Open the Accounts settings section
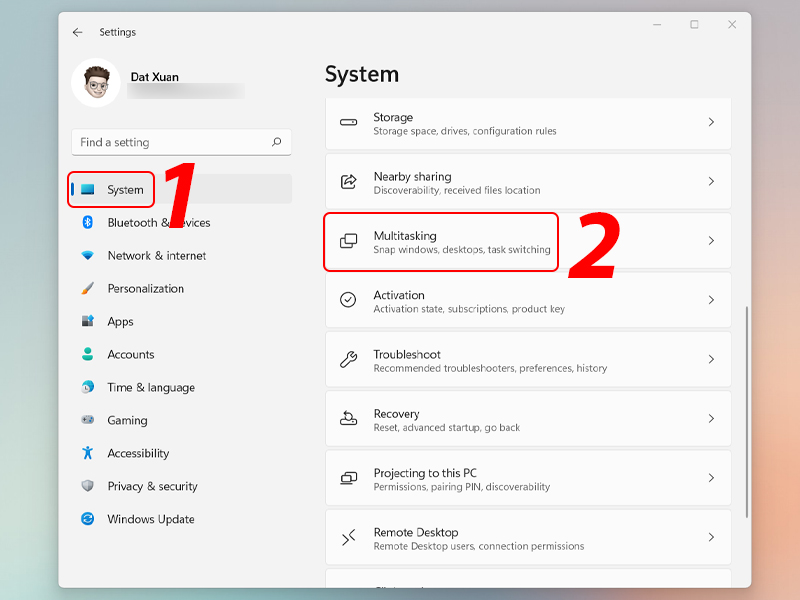This screenshot has width=800, height=600. [181, 354]
